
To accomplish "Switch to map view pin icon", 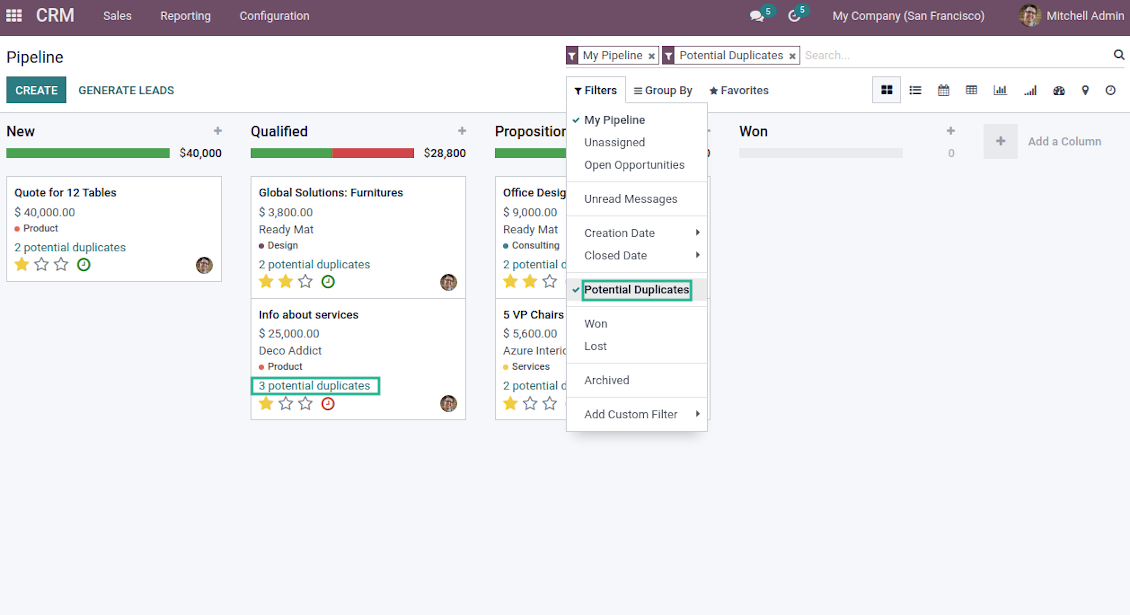I will pos(1085,90).
